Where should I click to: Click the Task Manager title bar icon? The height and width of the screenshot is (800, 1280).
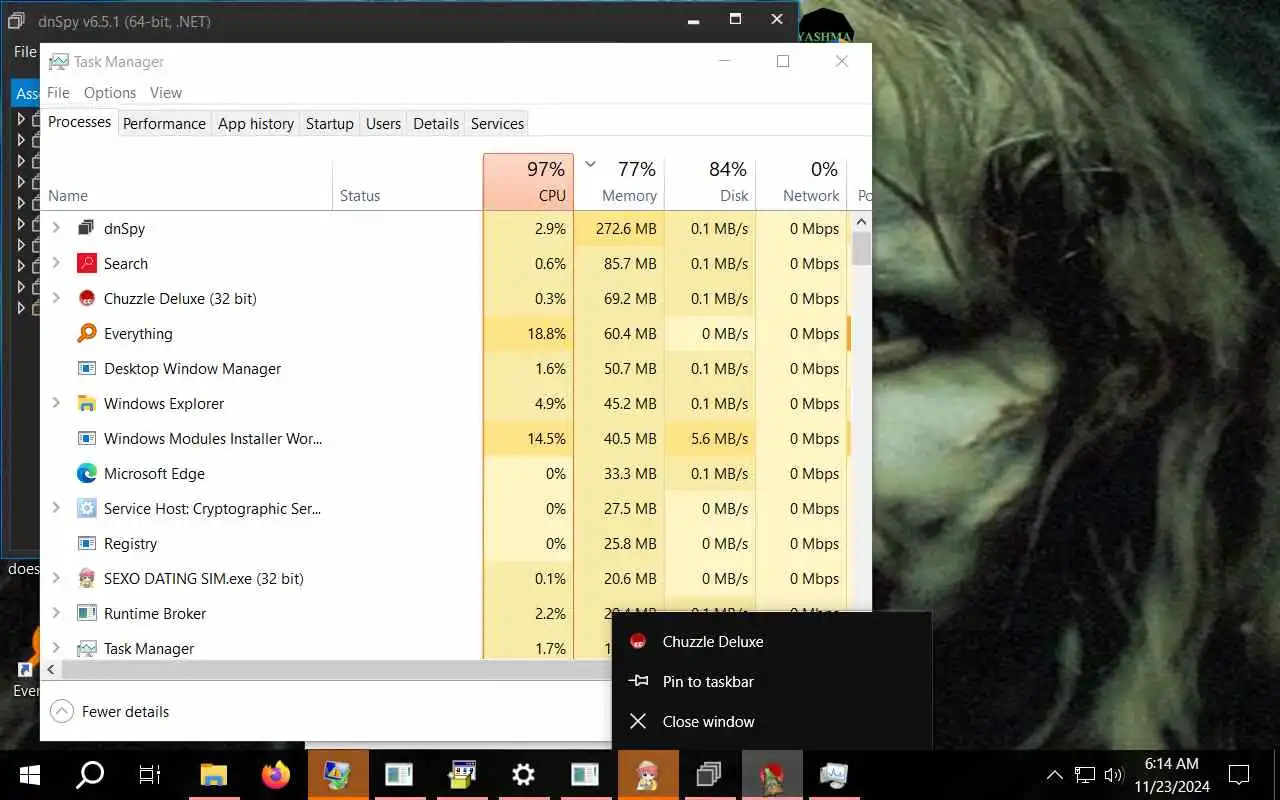(59, 61)
